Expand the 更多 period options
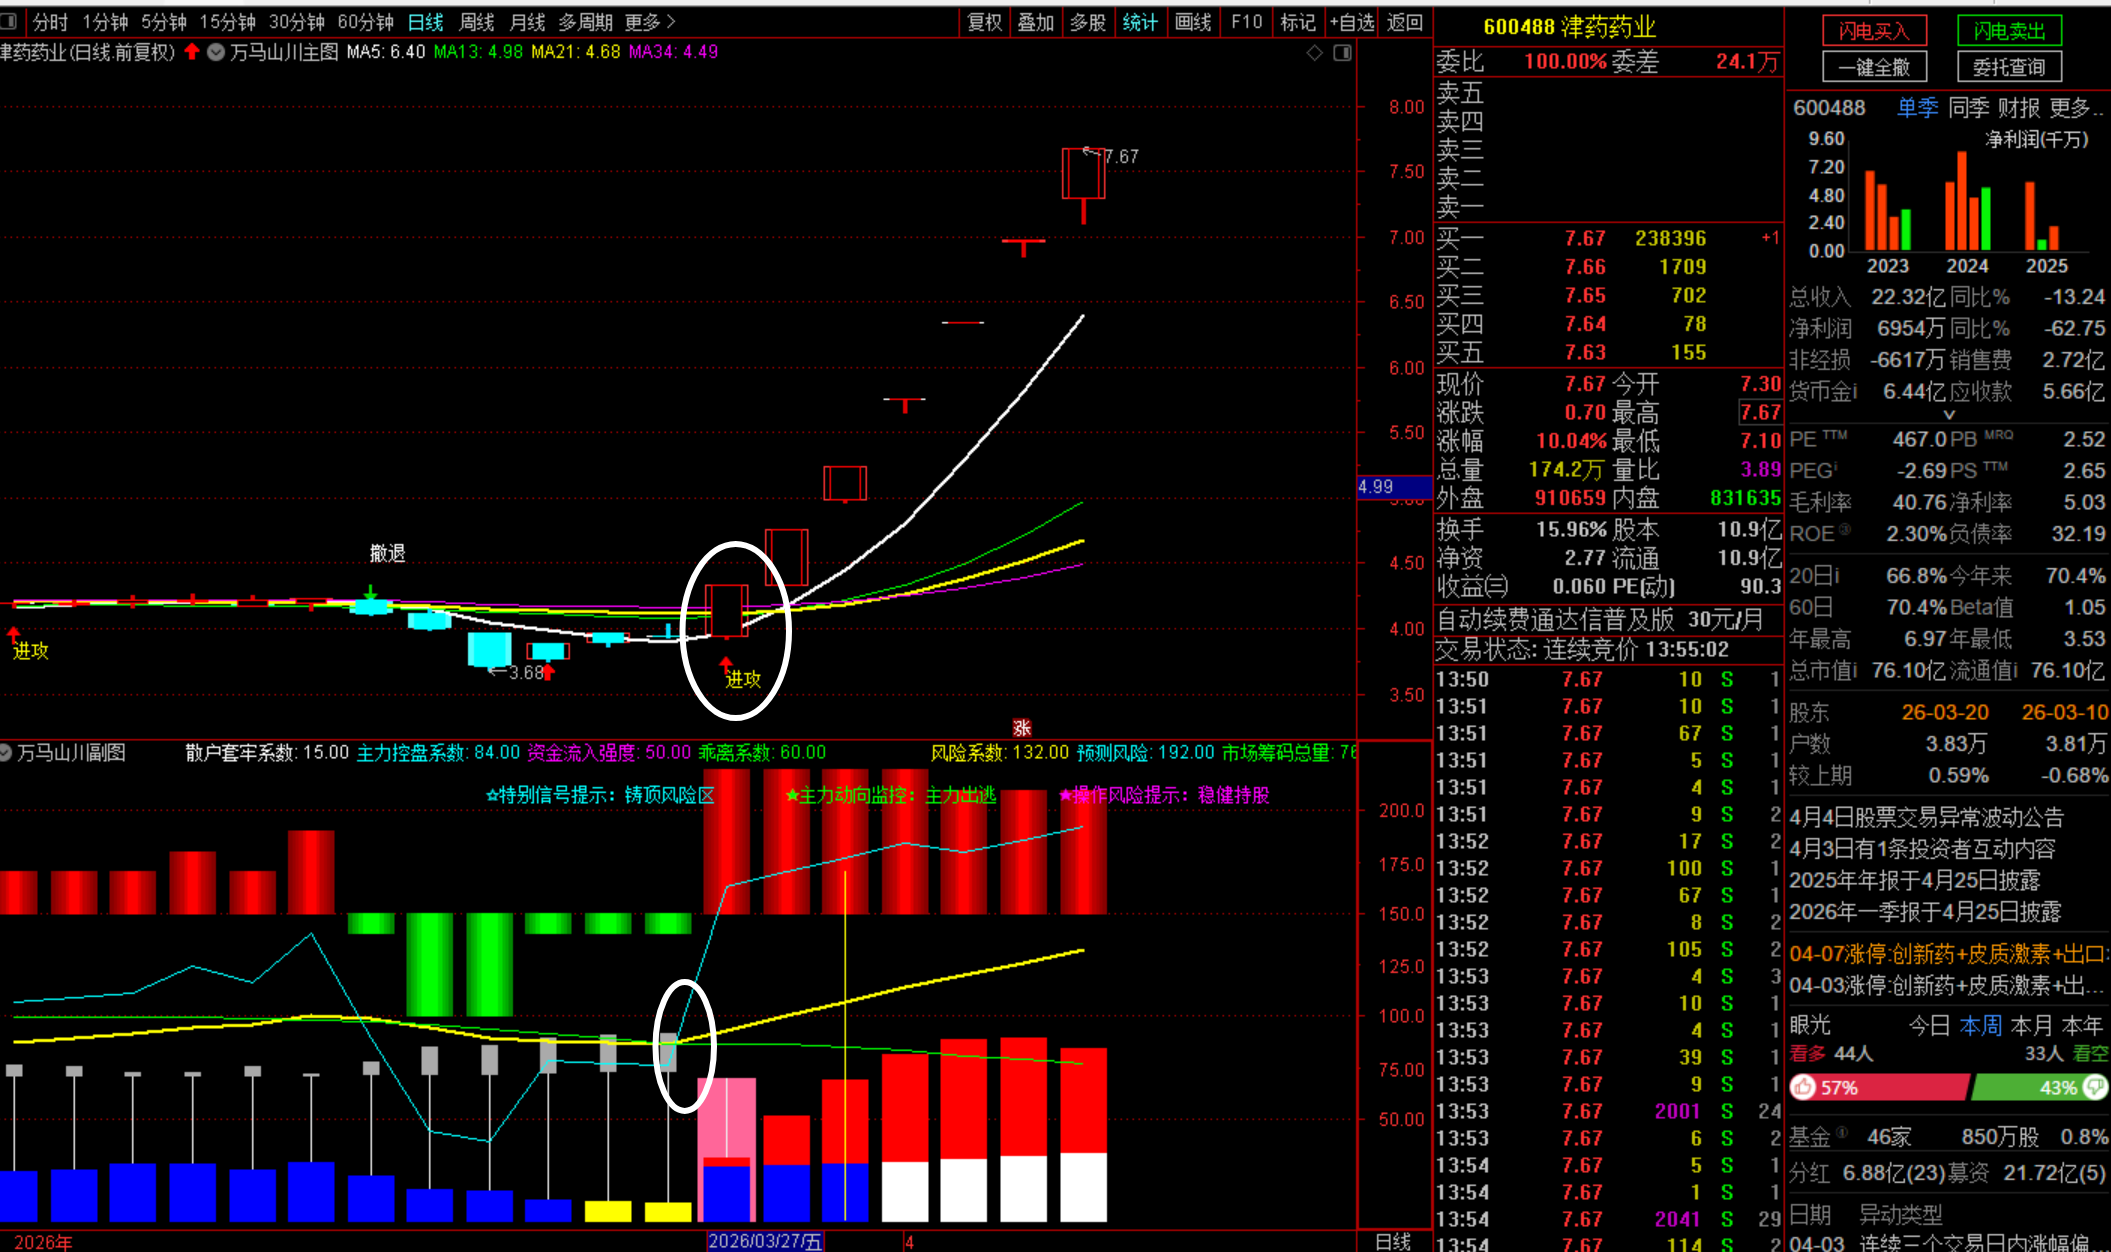Screen dimensions: 2111x1252 pos(650,22)
